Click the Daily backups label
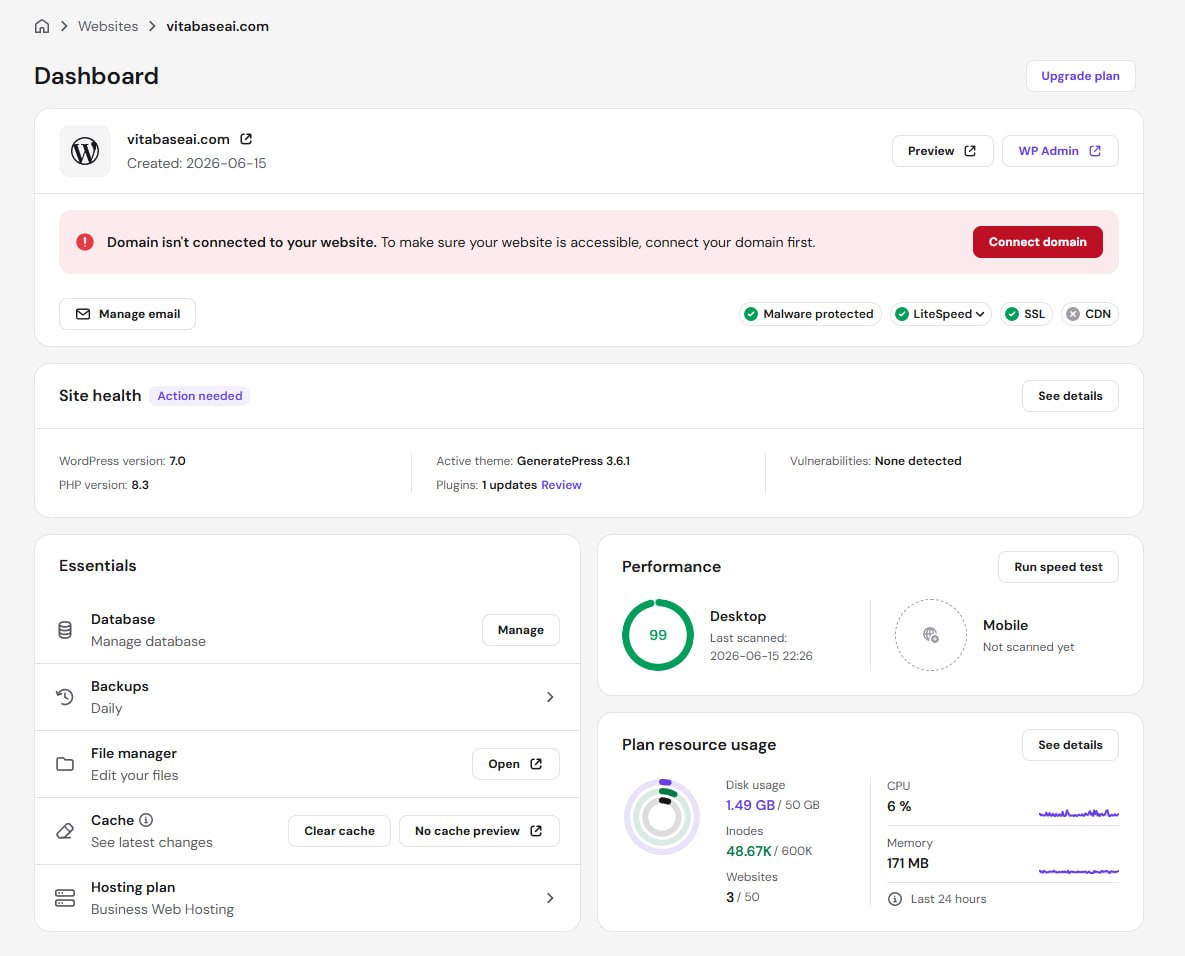 coord(107,708)
